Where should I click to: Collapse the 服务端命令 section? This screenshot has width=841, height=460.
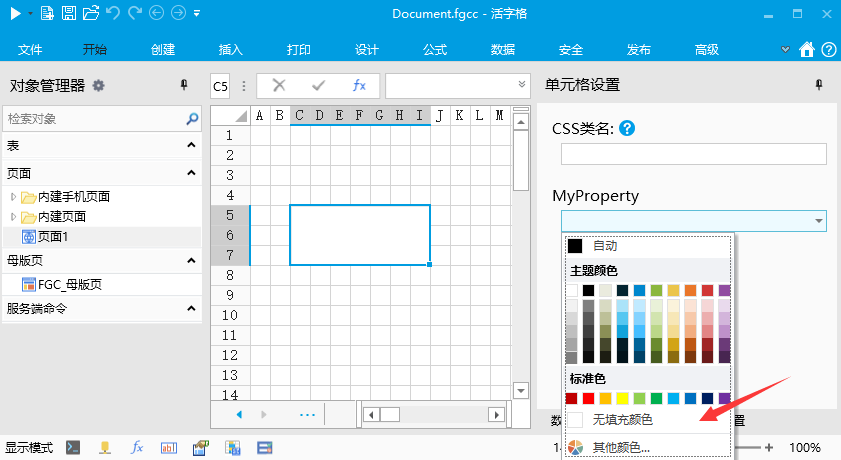[191, 308]
